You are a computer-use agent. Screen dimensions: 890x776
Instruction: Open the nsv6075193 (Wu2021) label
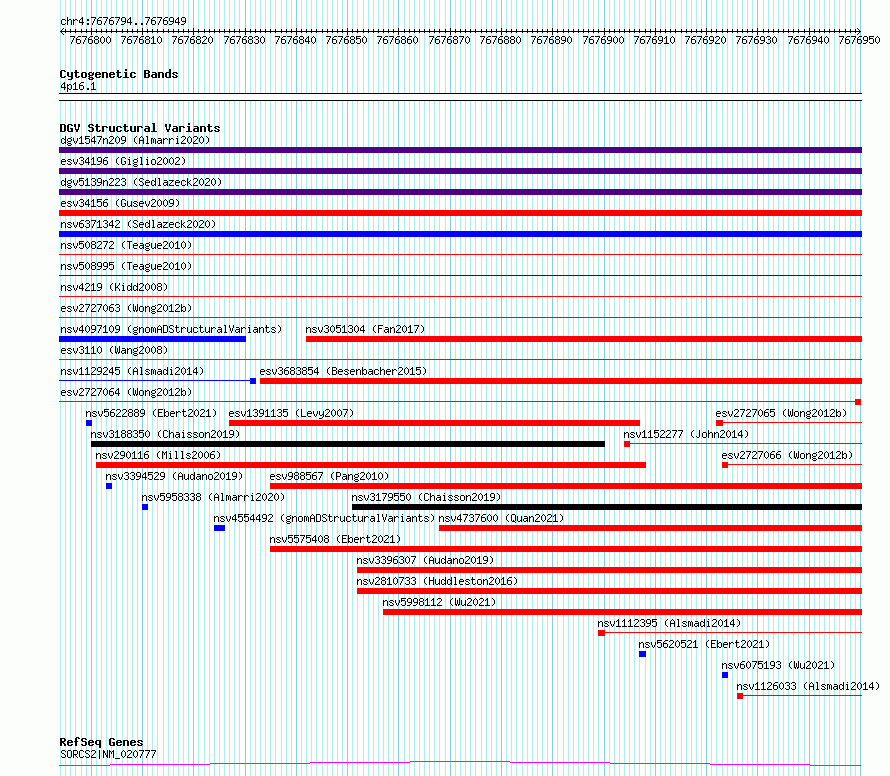click(x=778, y=665)
